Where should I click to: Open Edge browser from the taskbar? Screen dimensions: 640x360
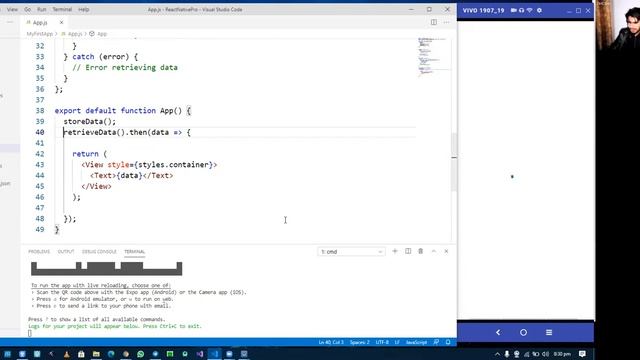click(111, 354)
